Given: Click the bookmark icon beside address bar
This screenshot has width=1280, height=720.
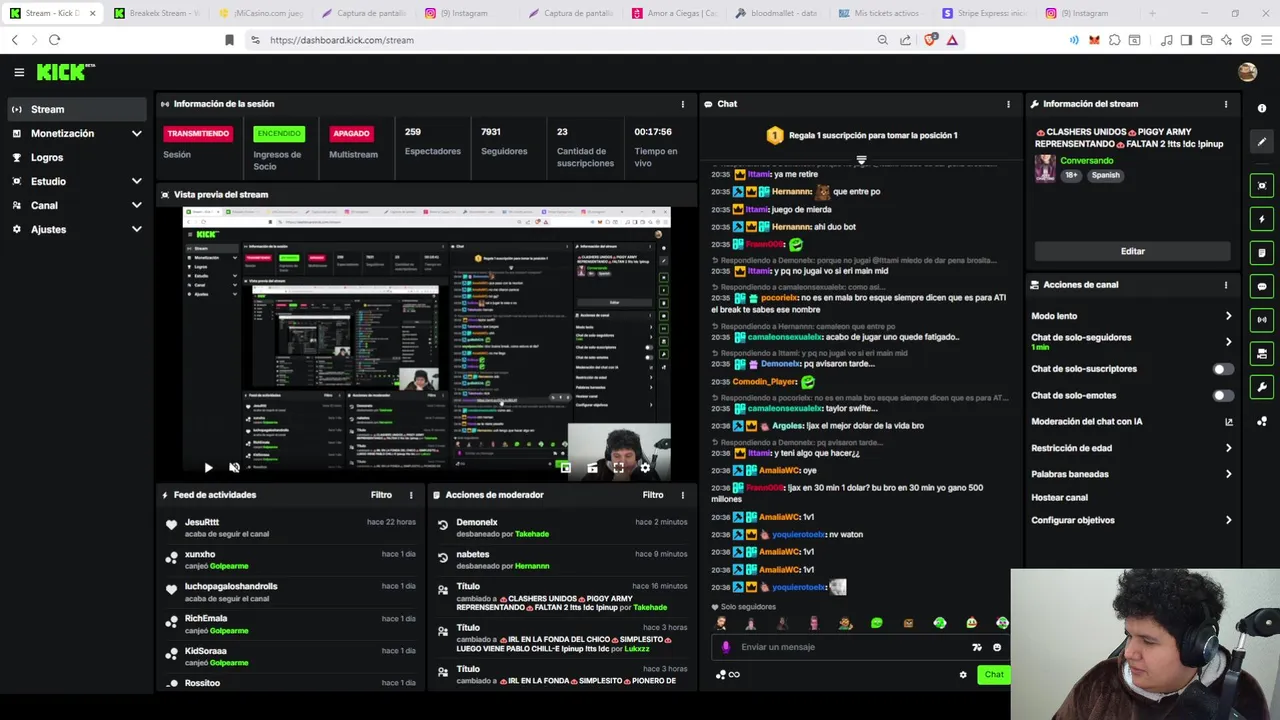Looking at the screenshot, I should coord(229,40).
